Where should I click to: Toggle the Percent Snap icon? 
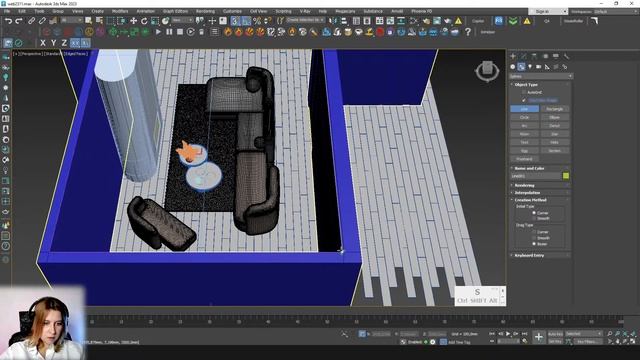[x=257, y=21]
